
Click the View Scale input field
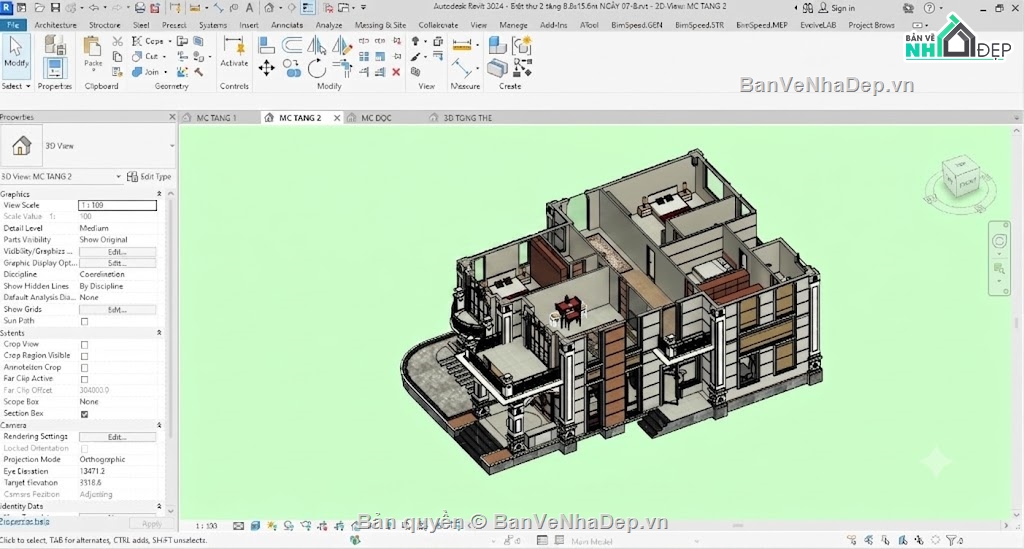[x=118, y=205]
